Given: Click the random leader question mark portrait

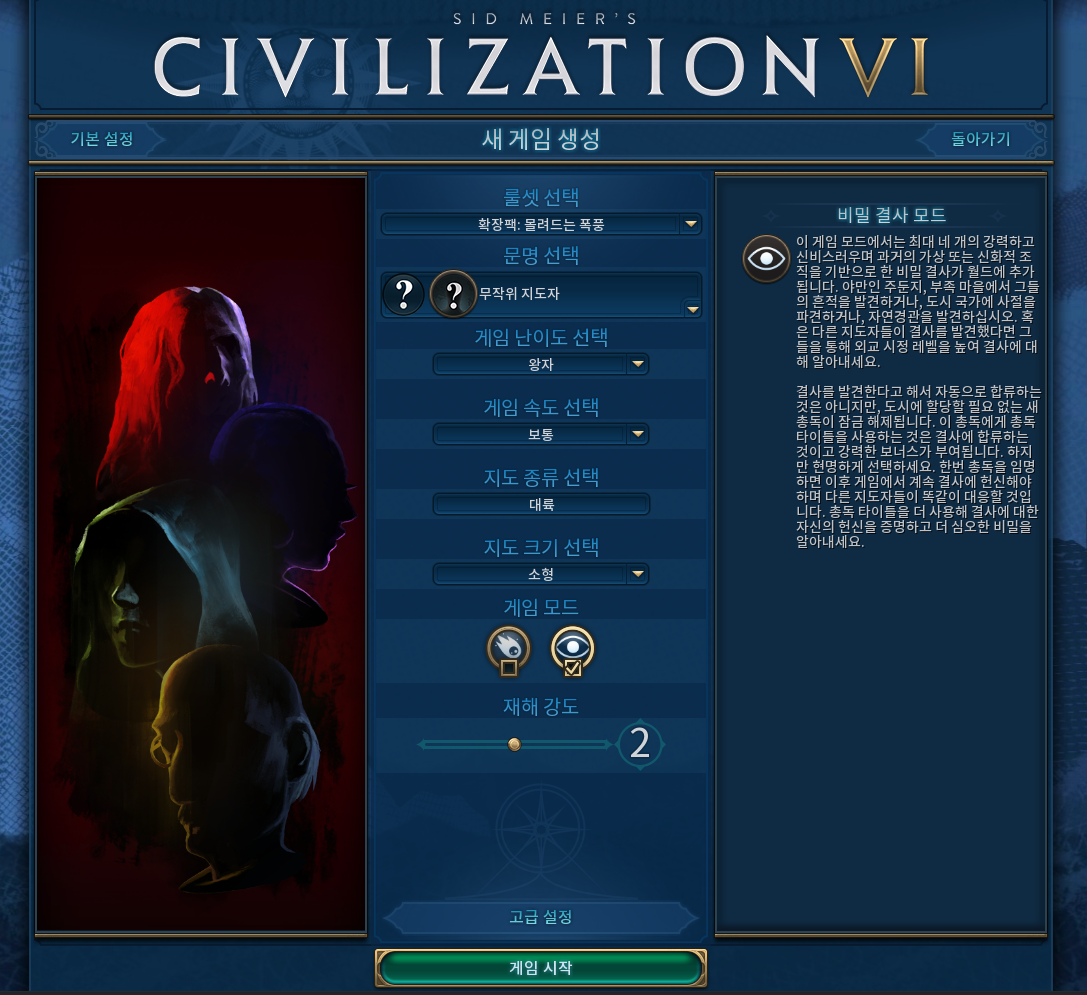Looking at the screenshot, I should click(453, 294).
